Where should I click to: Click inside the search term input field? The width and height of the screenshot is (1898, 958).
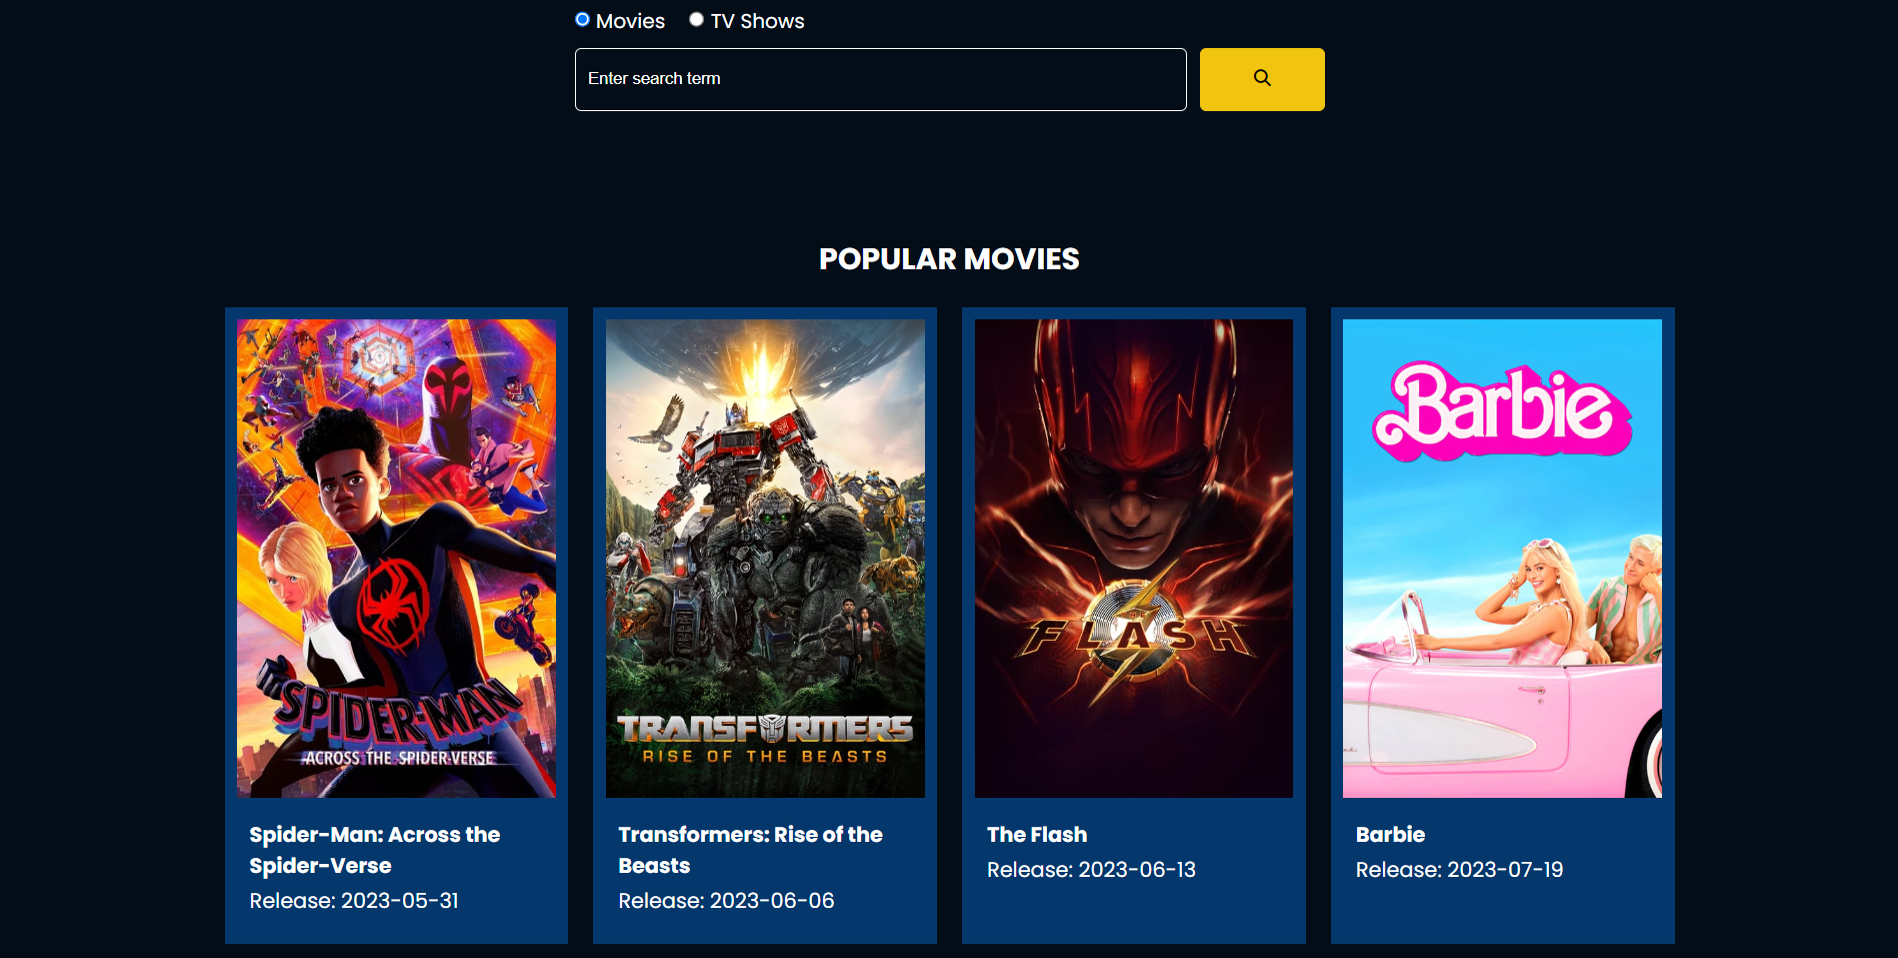tap(880, 79)
